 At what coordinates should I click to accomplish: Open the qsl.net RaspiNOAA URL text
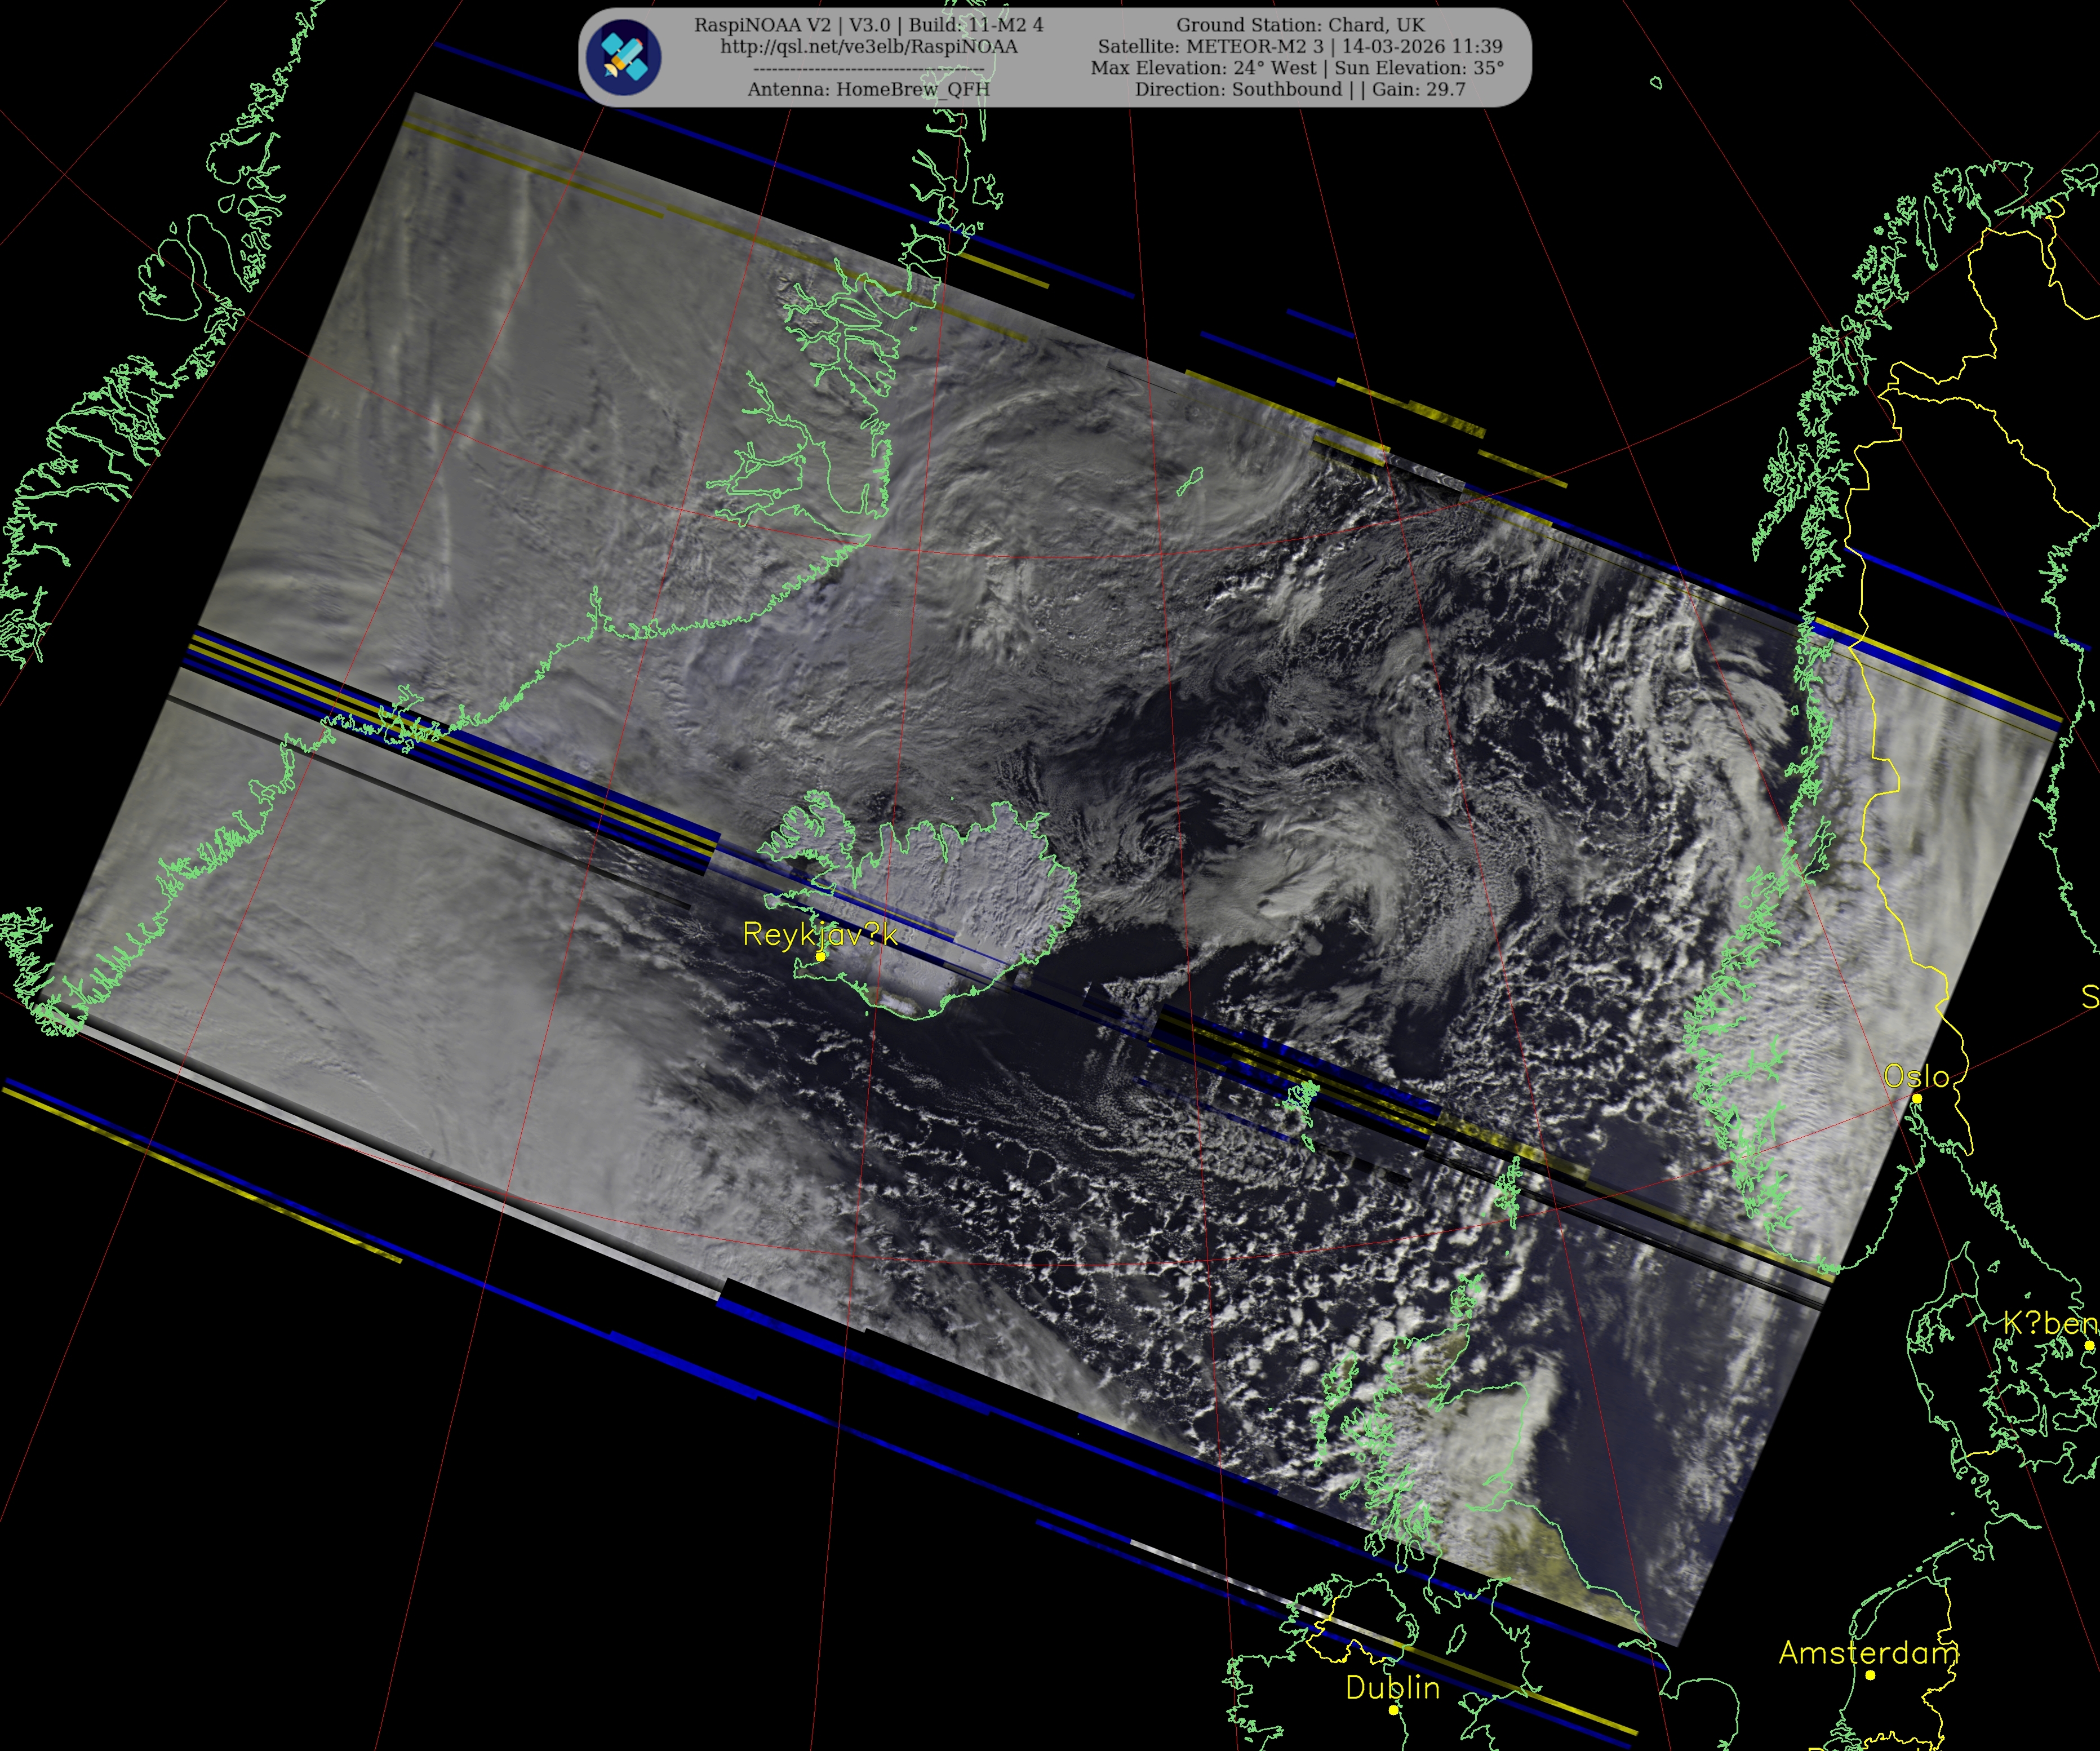[x=868, y=47]
